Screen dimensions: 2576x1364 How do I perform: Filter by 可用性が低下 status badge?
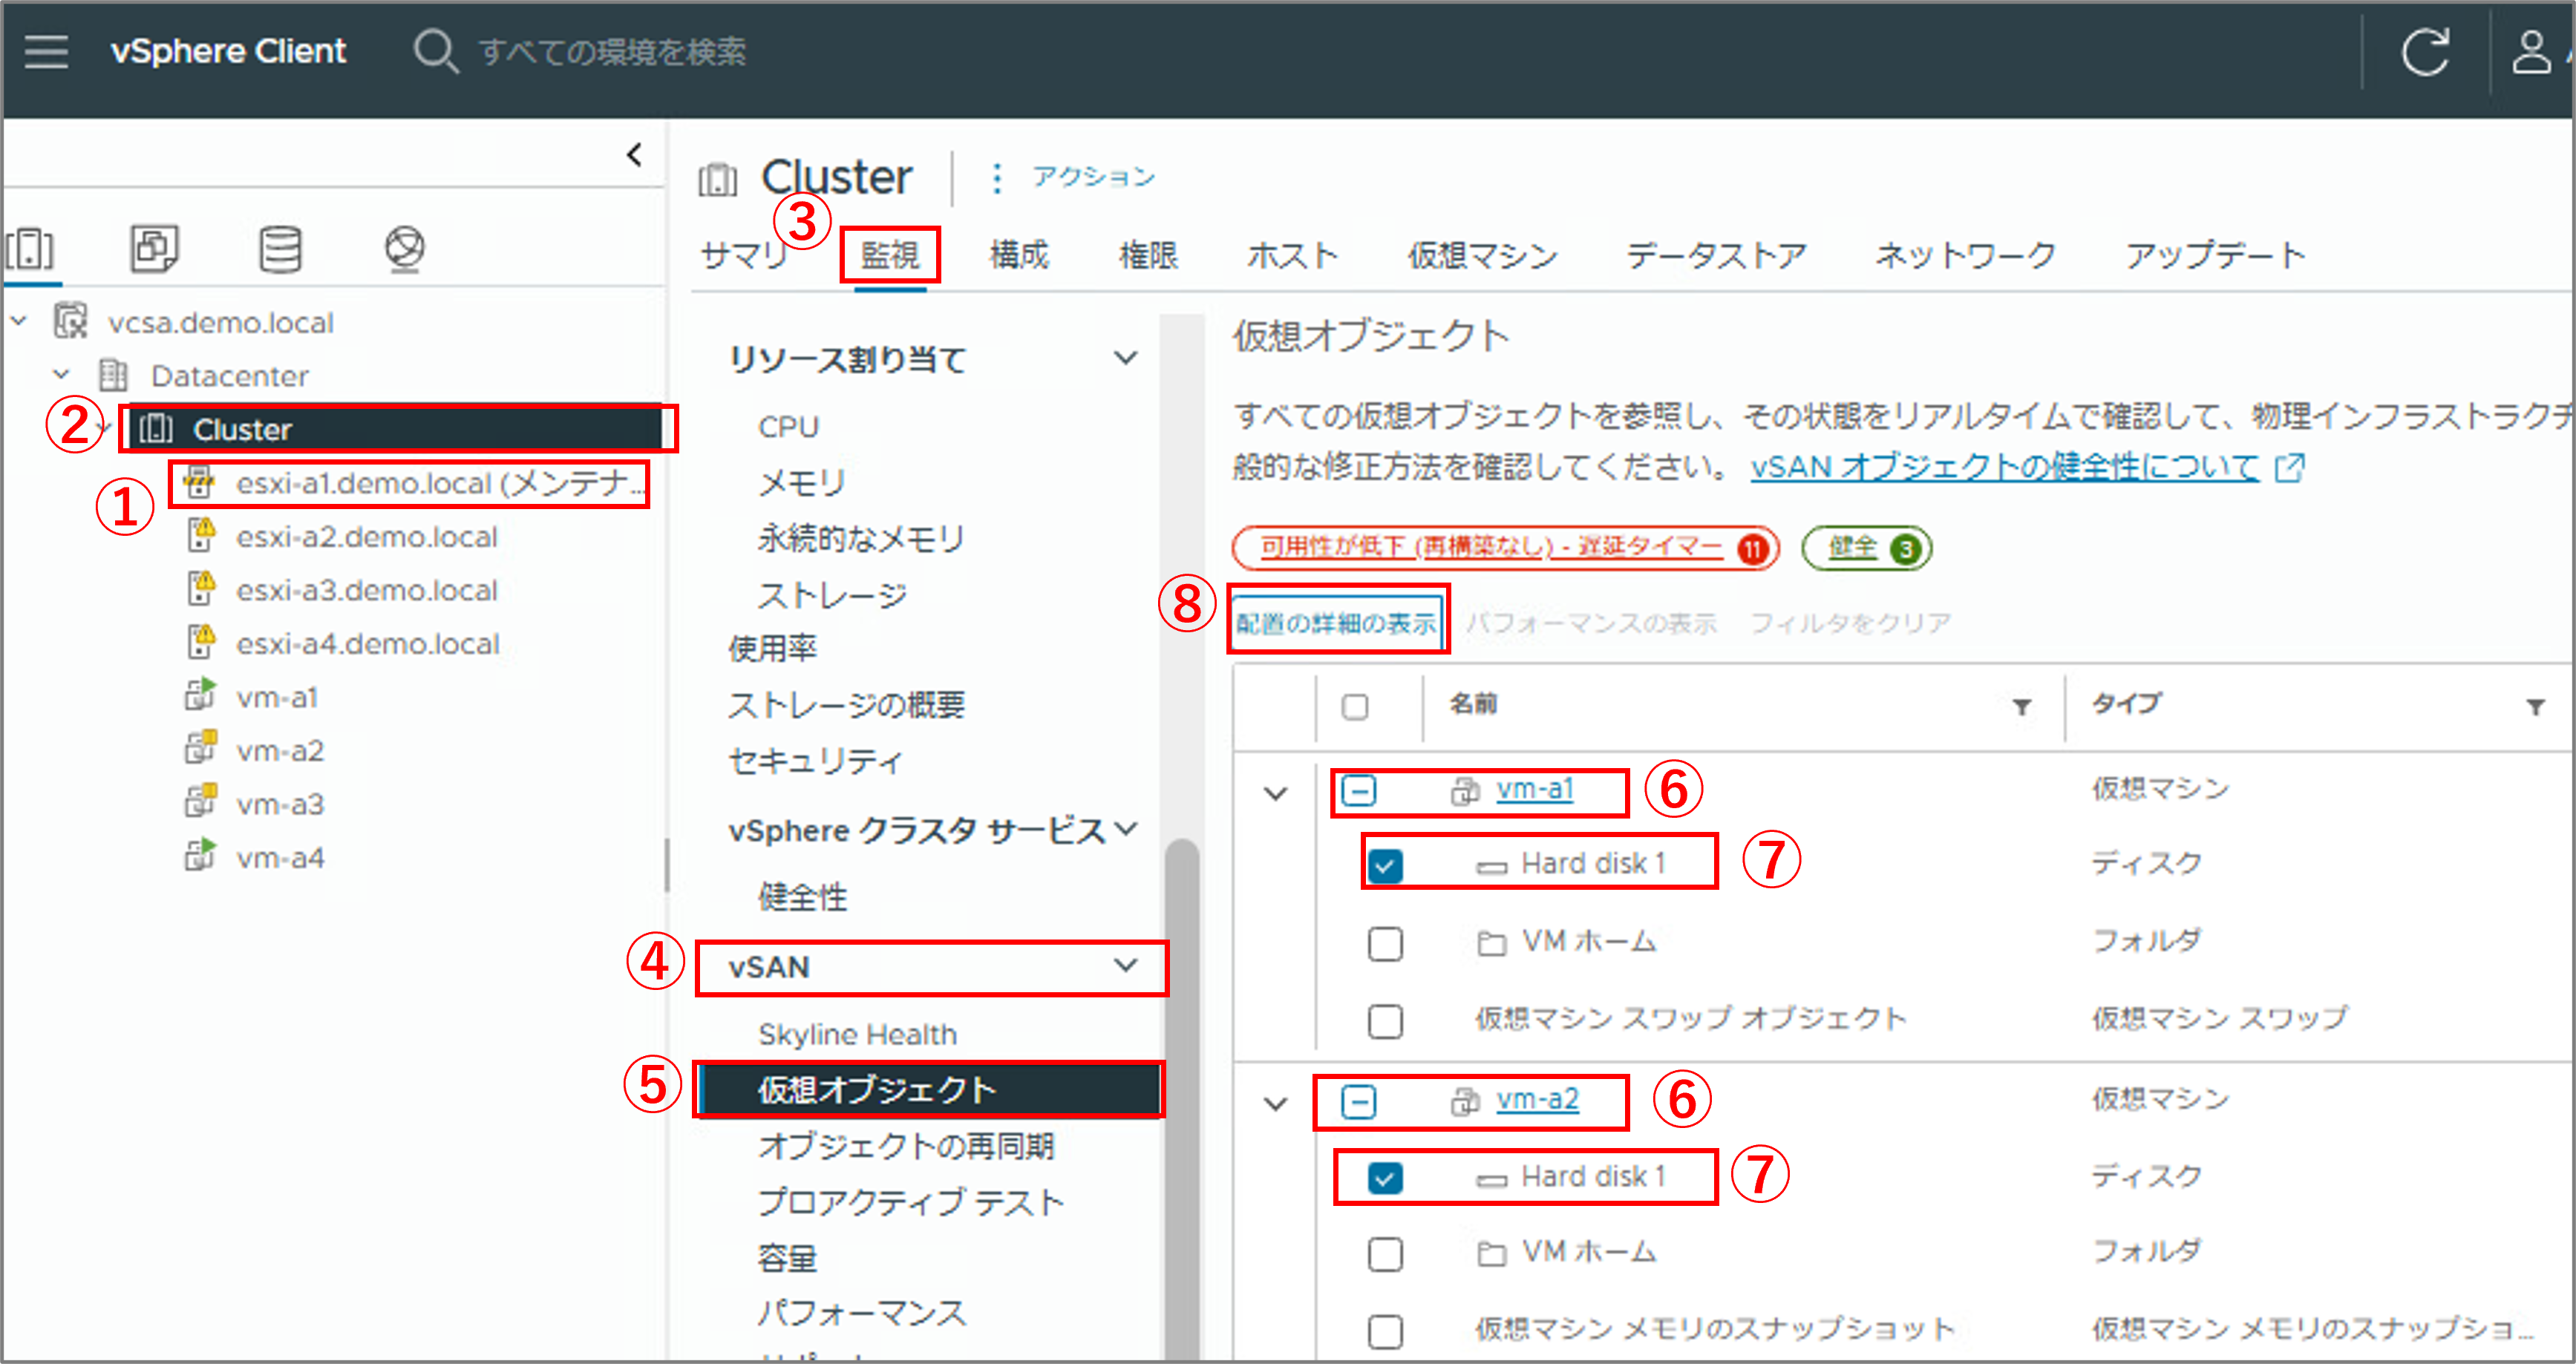[1505, 548]
